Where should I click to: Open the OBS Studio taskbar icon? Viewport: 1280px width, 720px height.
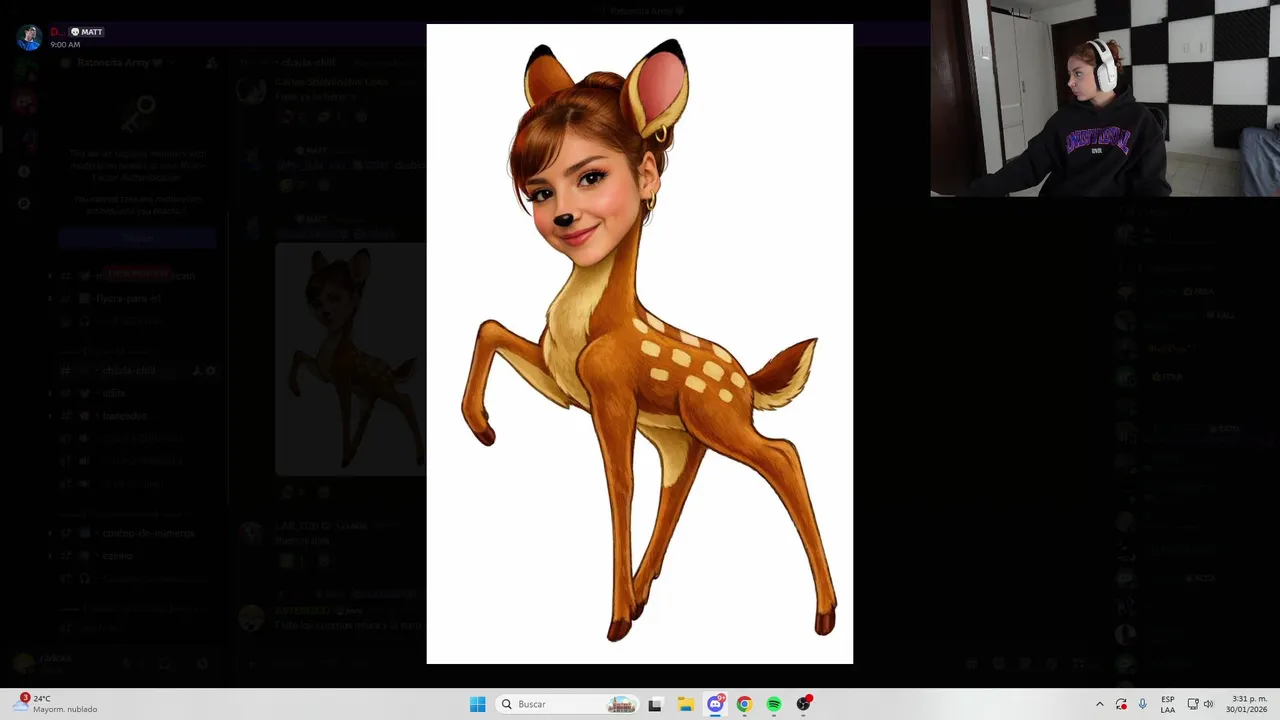tap(803, 704)
